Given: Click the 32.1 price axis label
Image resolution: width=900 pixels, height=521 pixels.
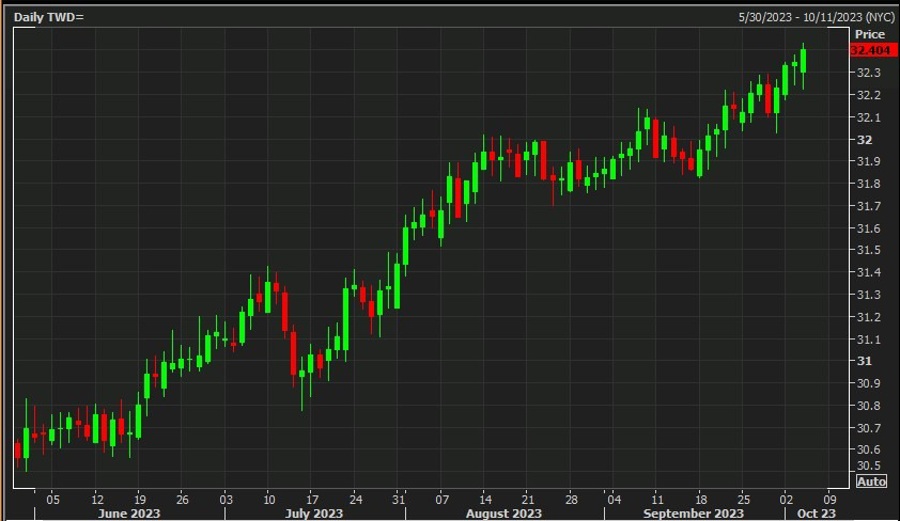Looking at the screenshot, I should click(x=868, y=118).
